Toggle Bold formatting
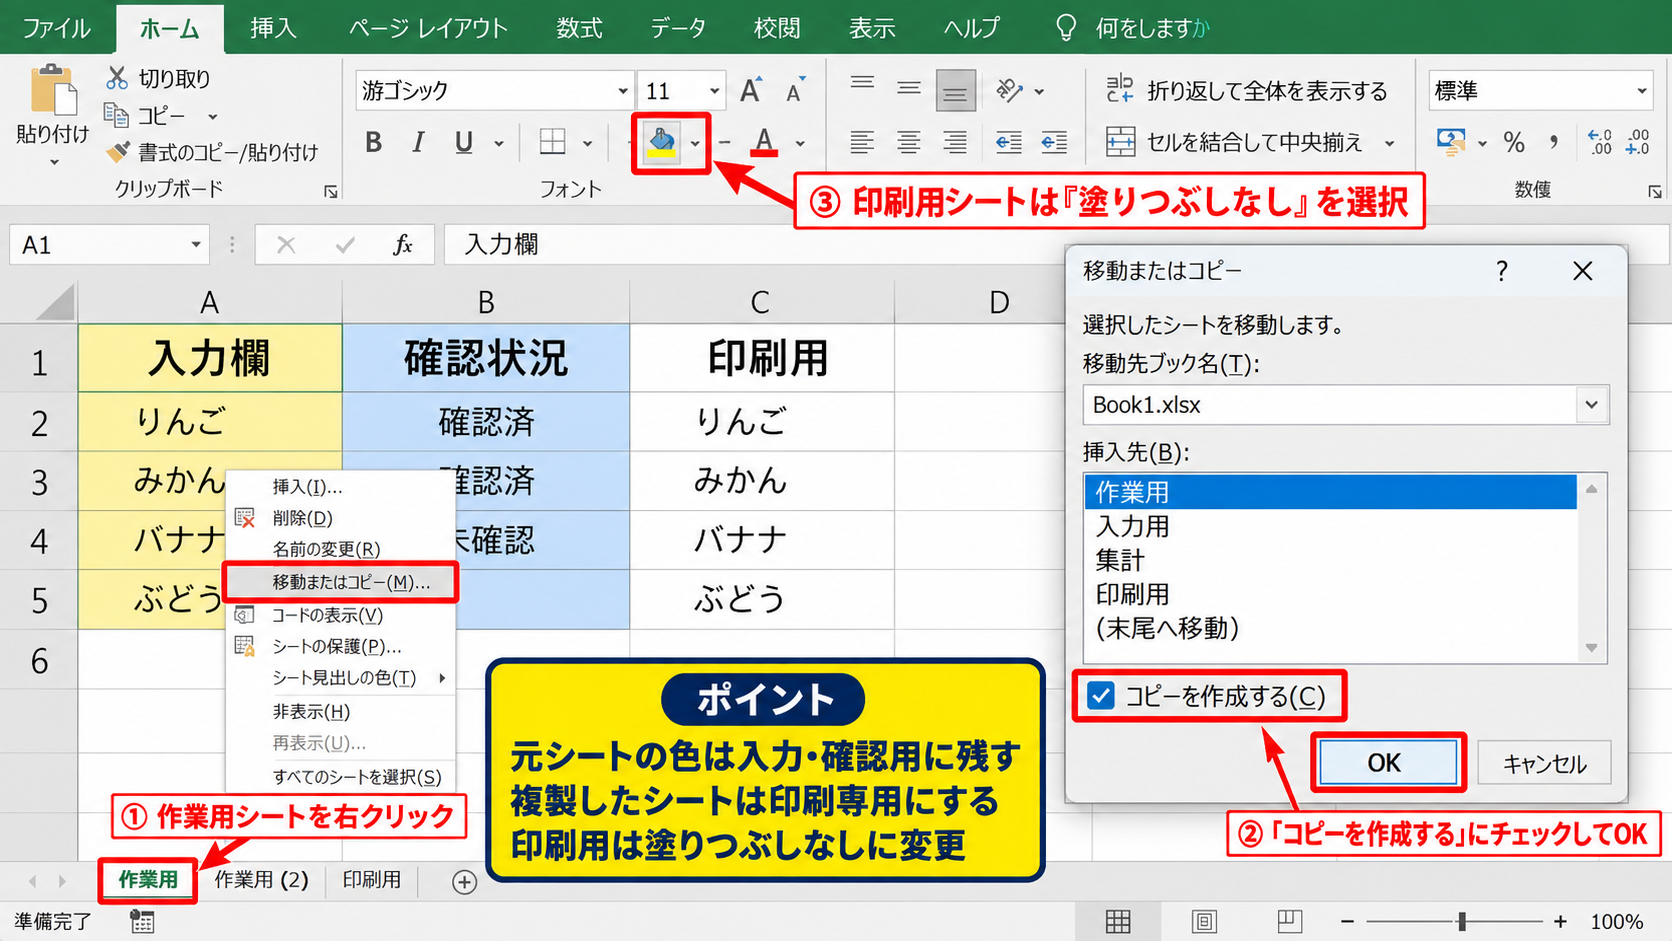Screen dimensions: 1672x941 click(373, 142)
